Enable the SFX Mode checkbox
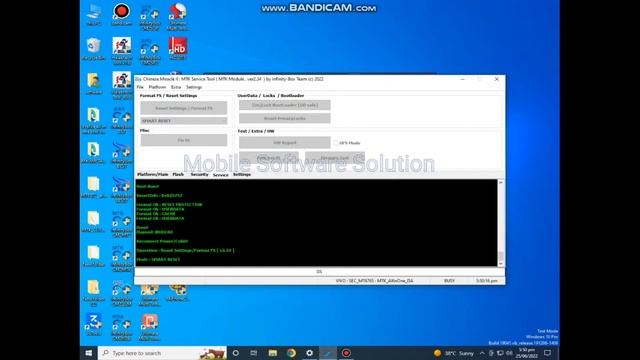This screenshot has width=640, height=360. pyautogui.click(x=336, y=143)
